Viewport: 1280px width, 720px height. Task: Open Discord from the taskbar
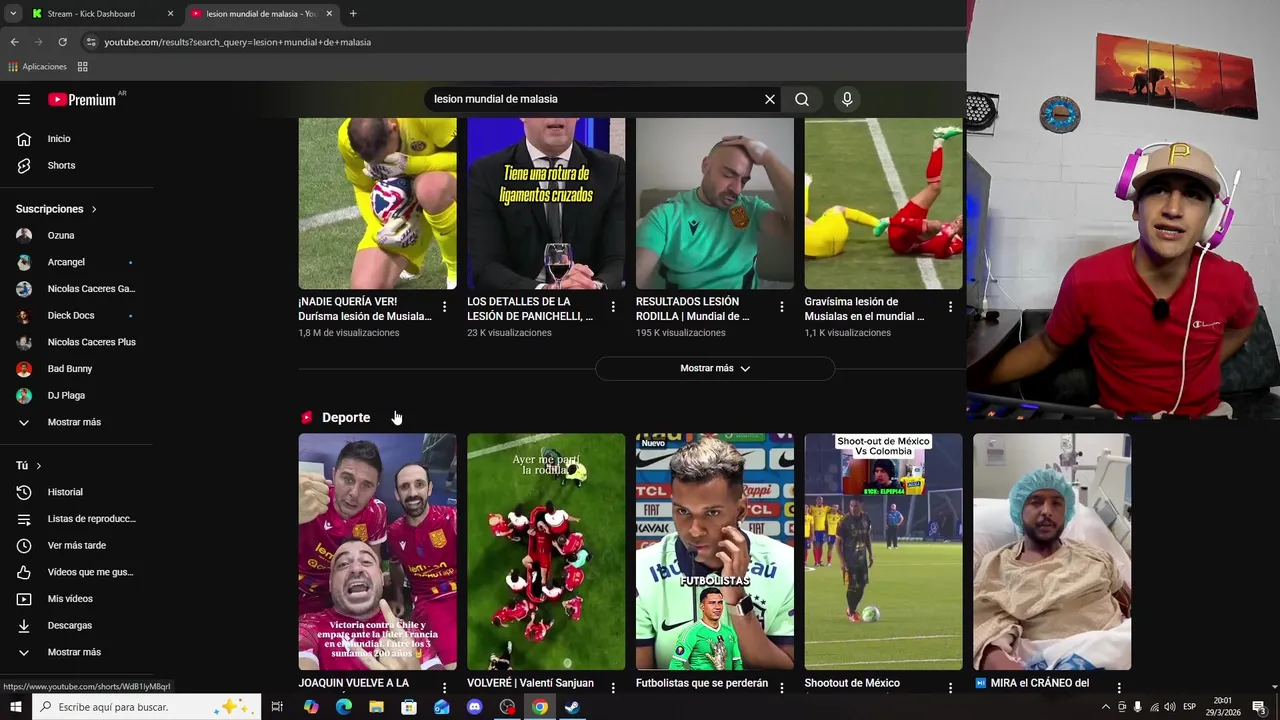click(474, 707)
